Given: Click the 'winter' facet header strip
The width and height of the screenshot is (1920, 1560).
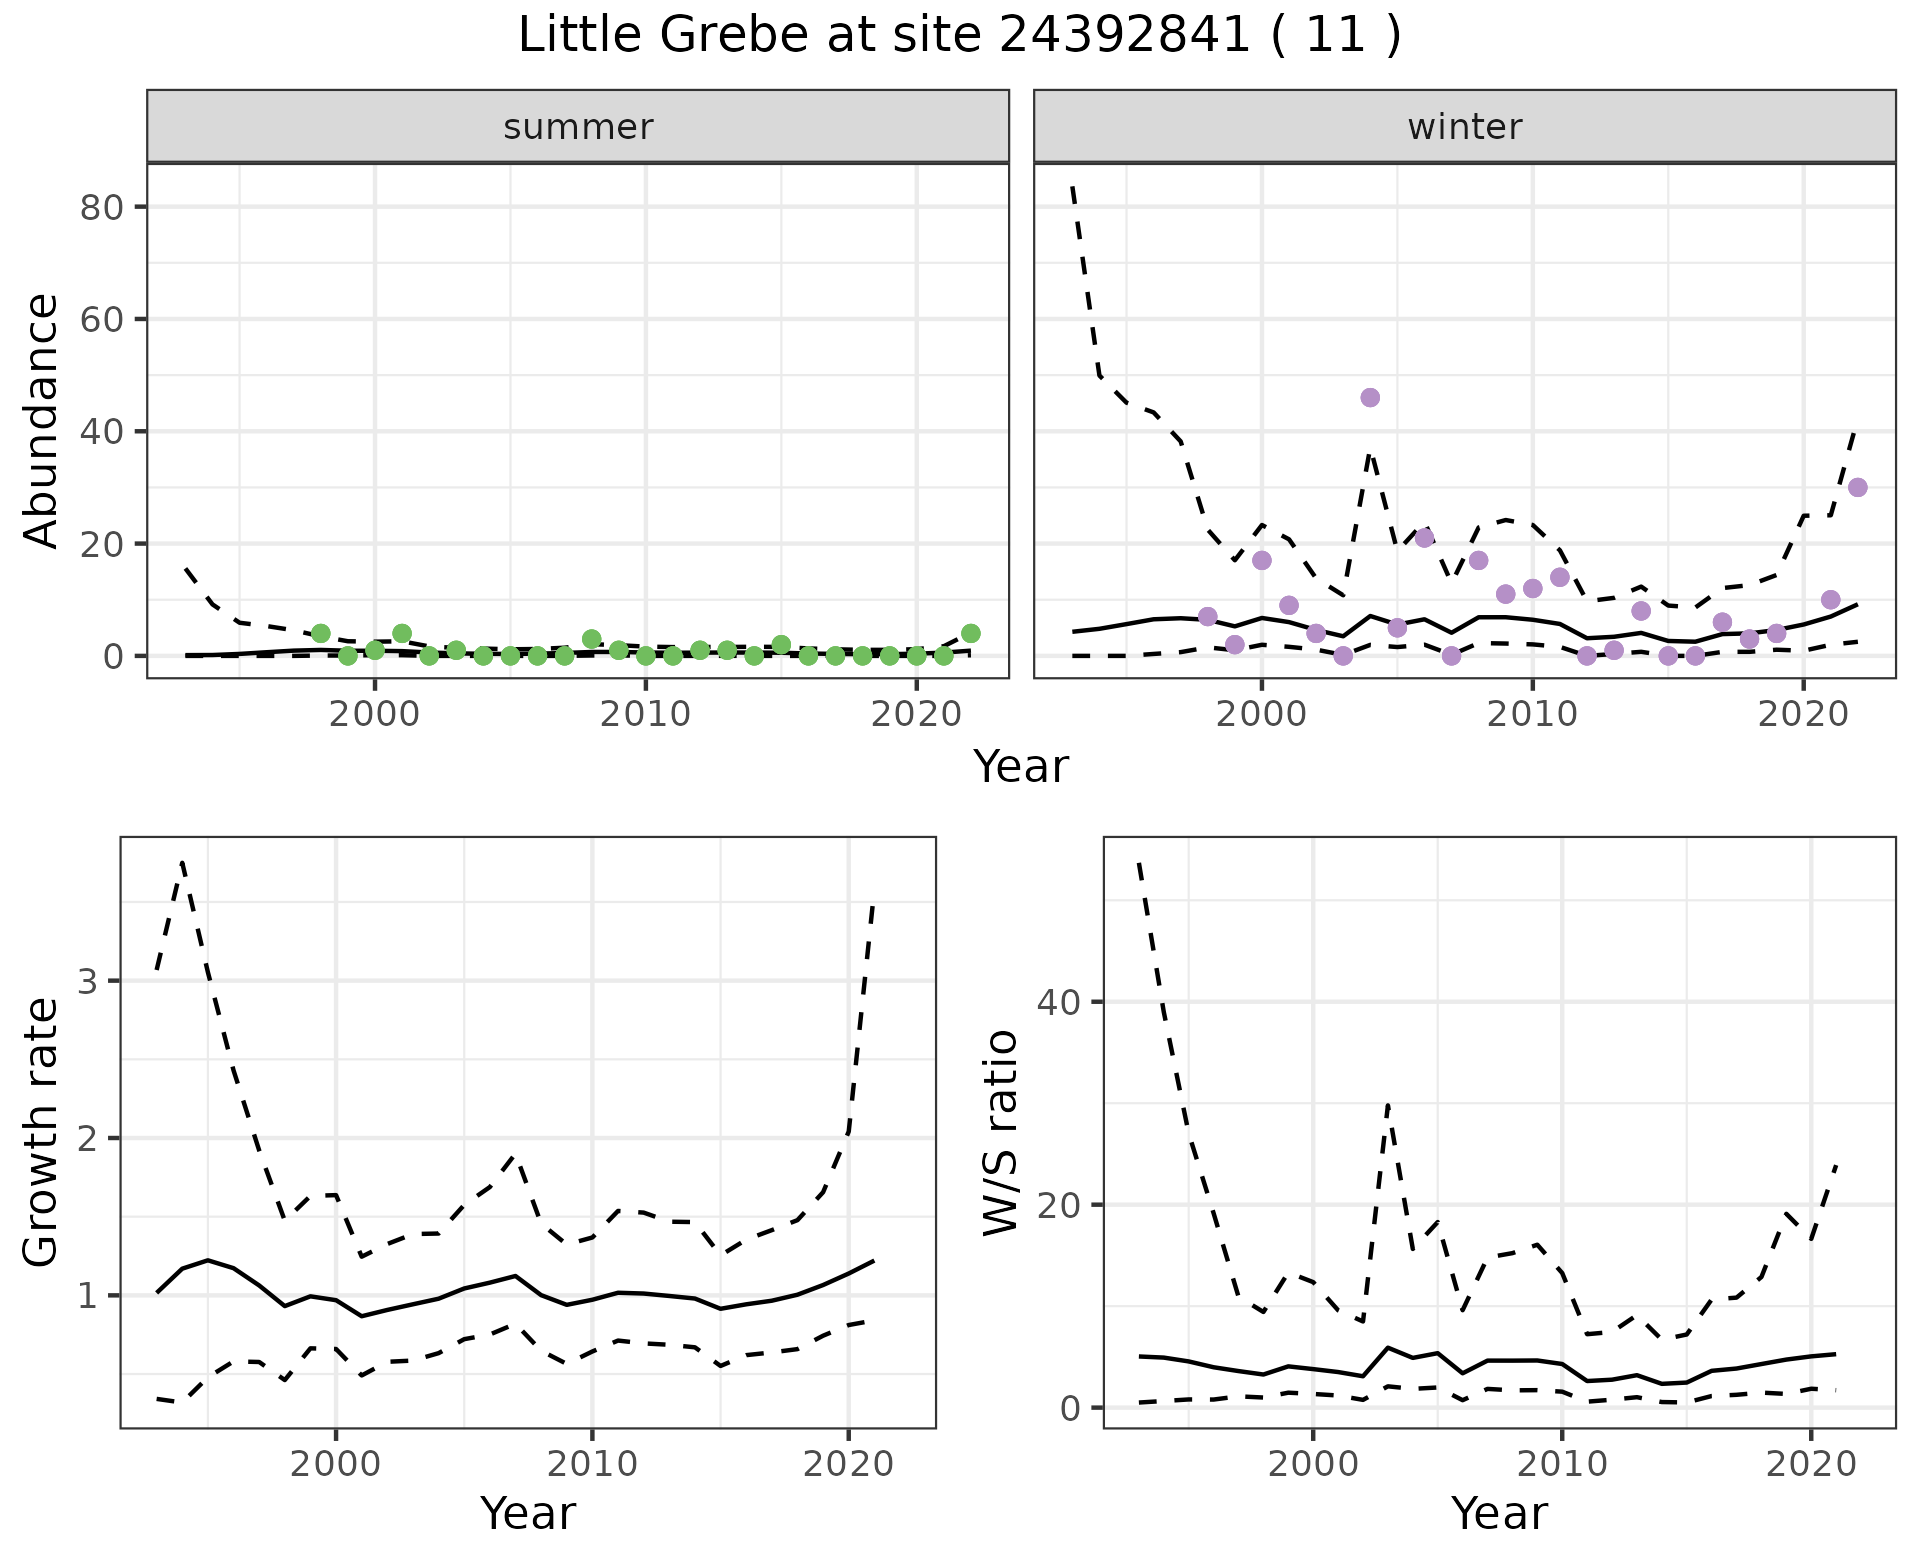Looking at the screenshot, I should click(1464, 127).
